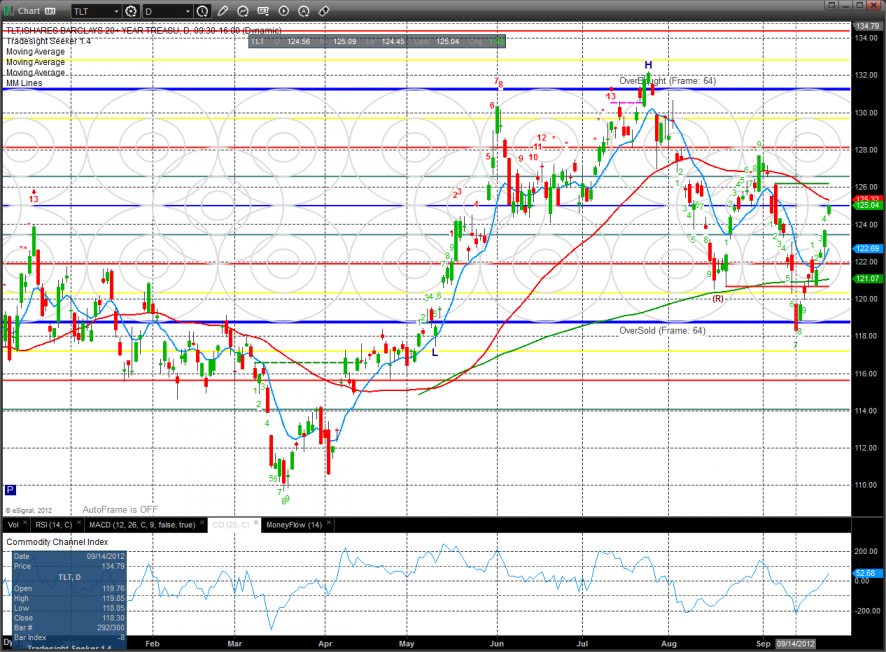The width and height of the screenshot is (886, 652).
Task: Toggle the AutoFrame is OFF label
Action: [120, 509]
